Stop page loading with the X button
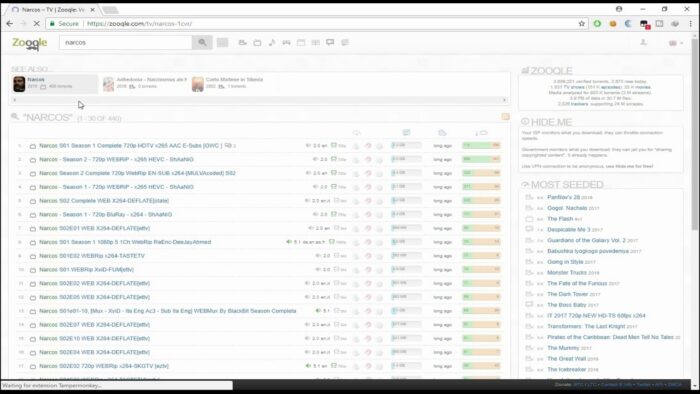This screenshot has width=700, height=394. [37, 24]
